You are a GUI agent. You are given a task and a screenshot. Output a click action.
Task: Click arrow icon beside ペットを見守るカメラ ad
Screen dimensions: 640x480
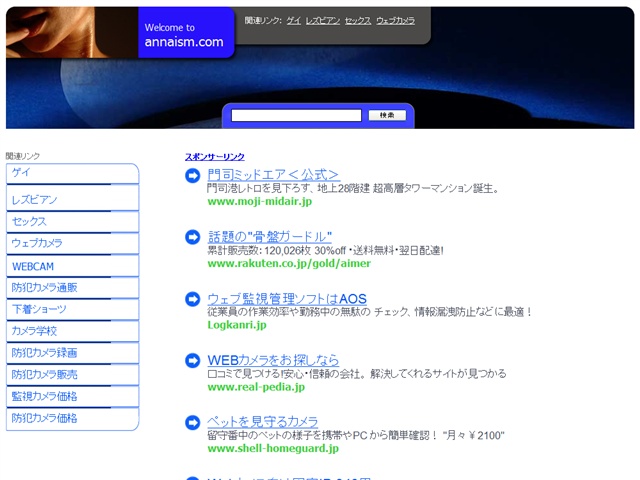(x=192, y=422)
